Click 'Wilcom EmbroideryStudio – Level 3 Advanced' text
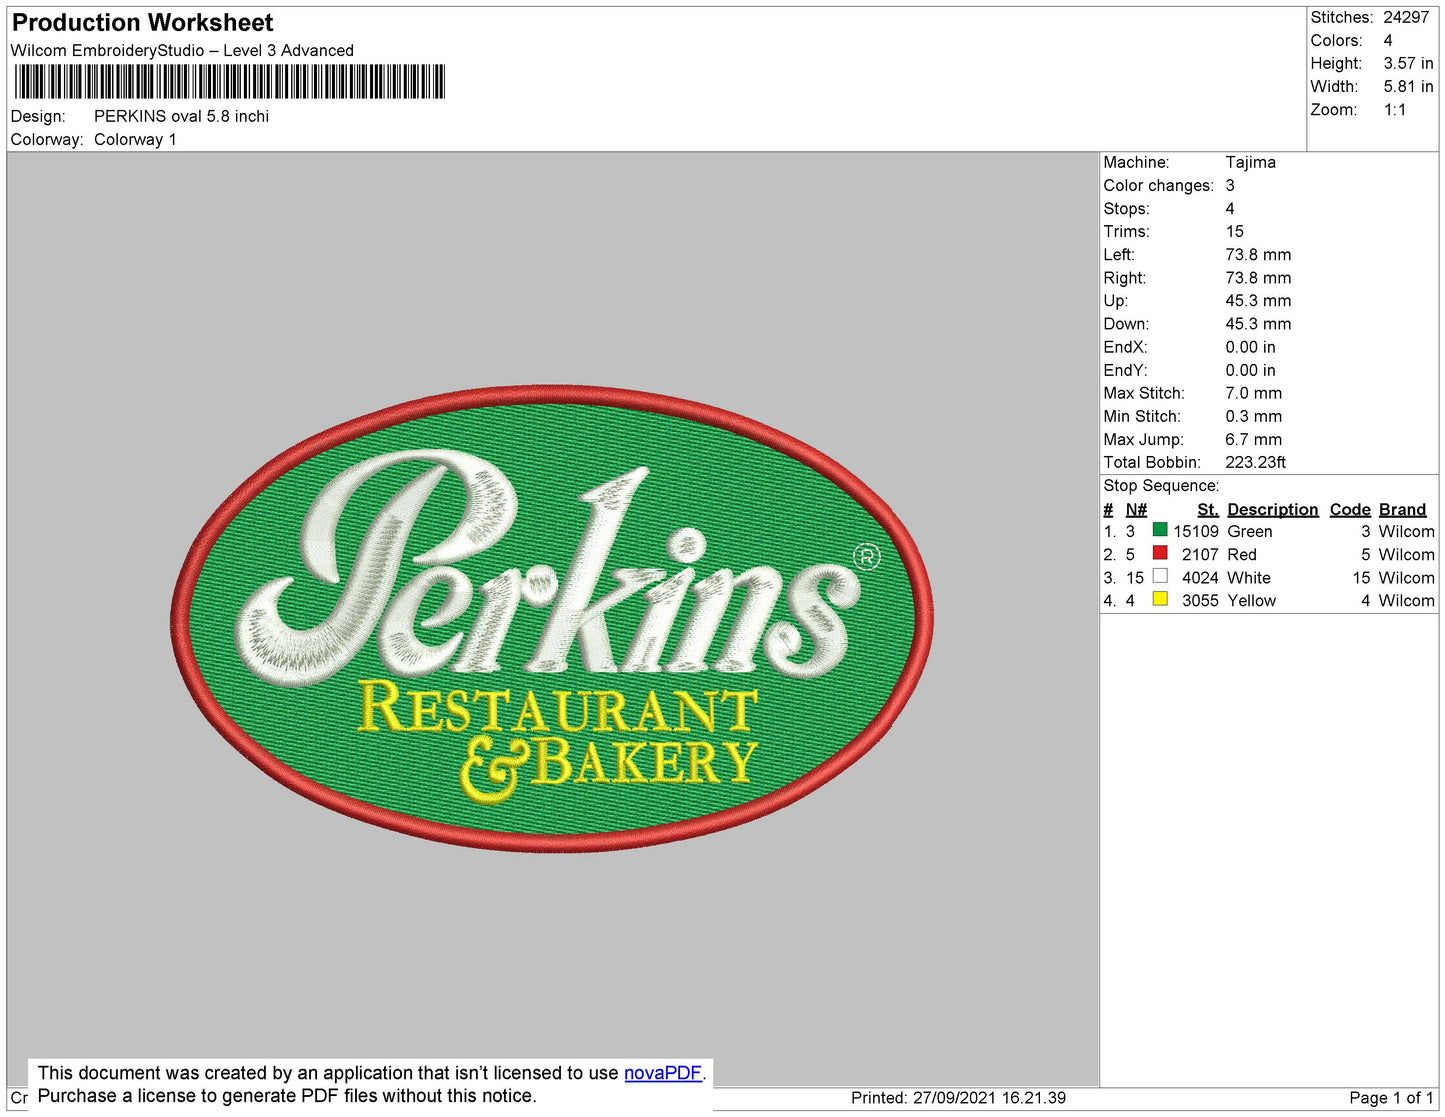The width and height of the screenshot is (1445, 1117). 182,51
